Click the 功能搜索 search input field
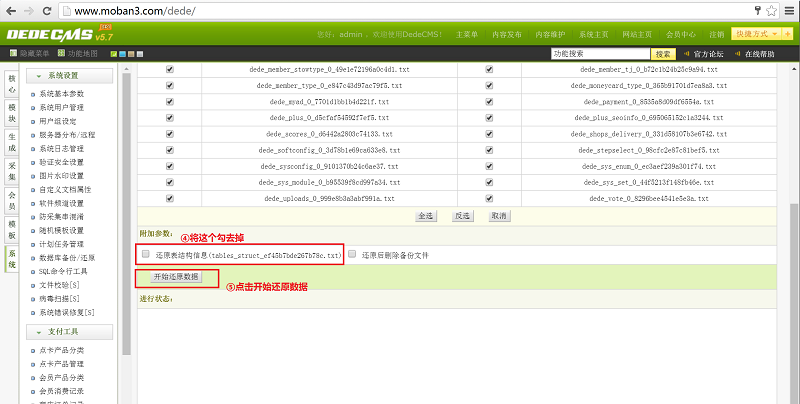The height and width of the screenshot is (404, 800). click(601, 54)
